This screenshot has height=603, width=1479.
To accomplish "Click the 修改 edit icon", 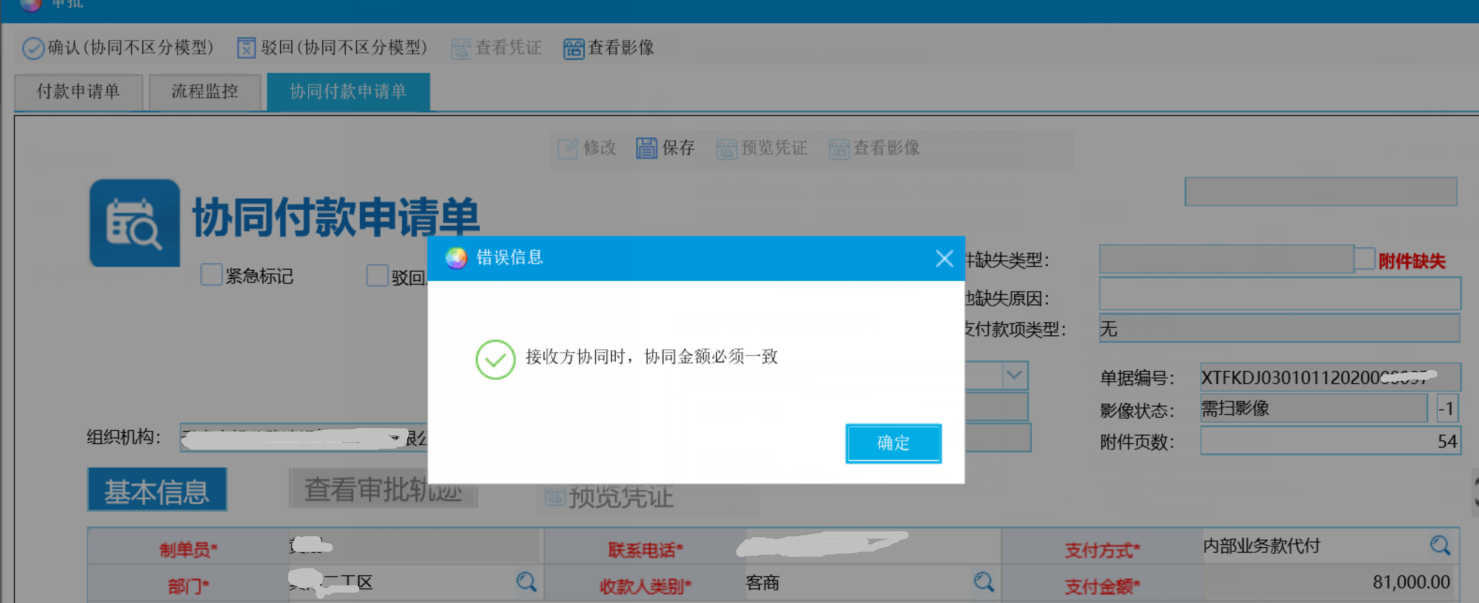I will pos(568,148).
